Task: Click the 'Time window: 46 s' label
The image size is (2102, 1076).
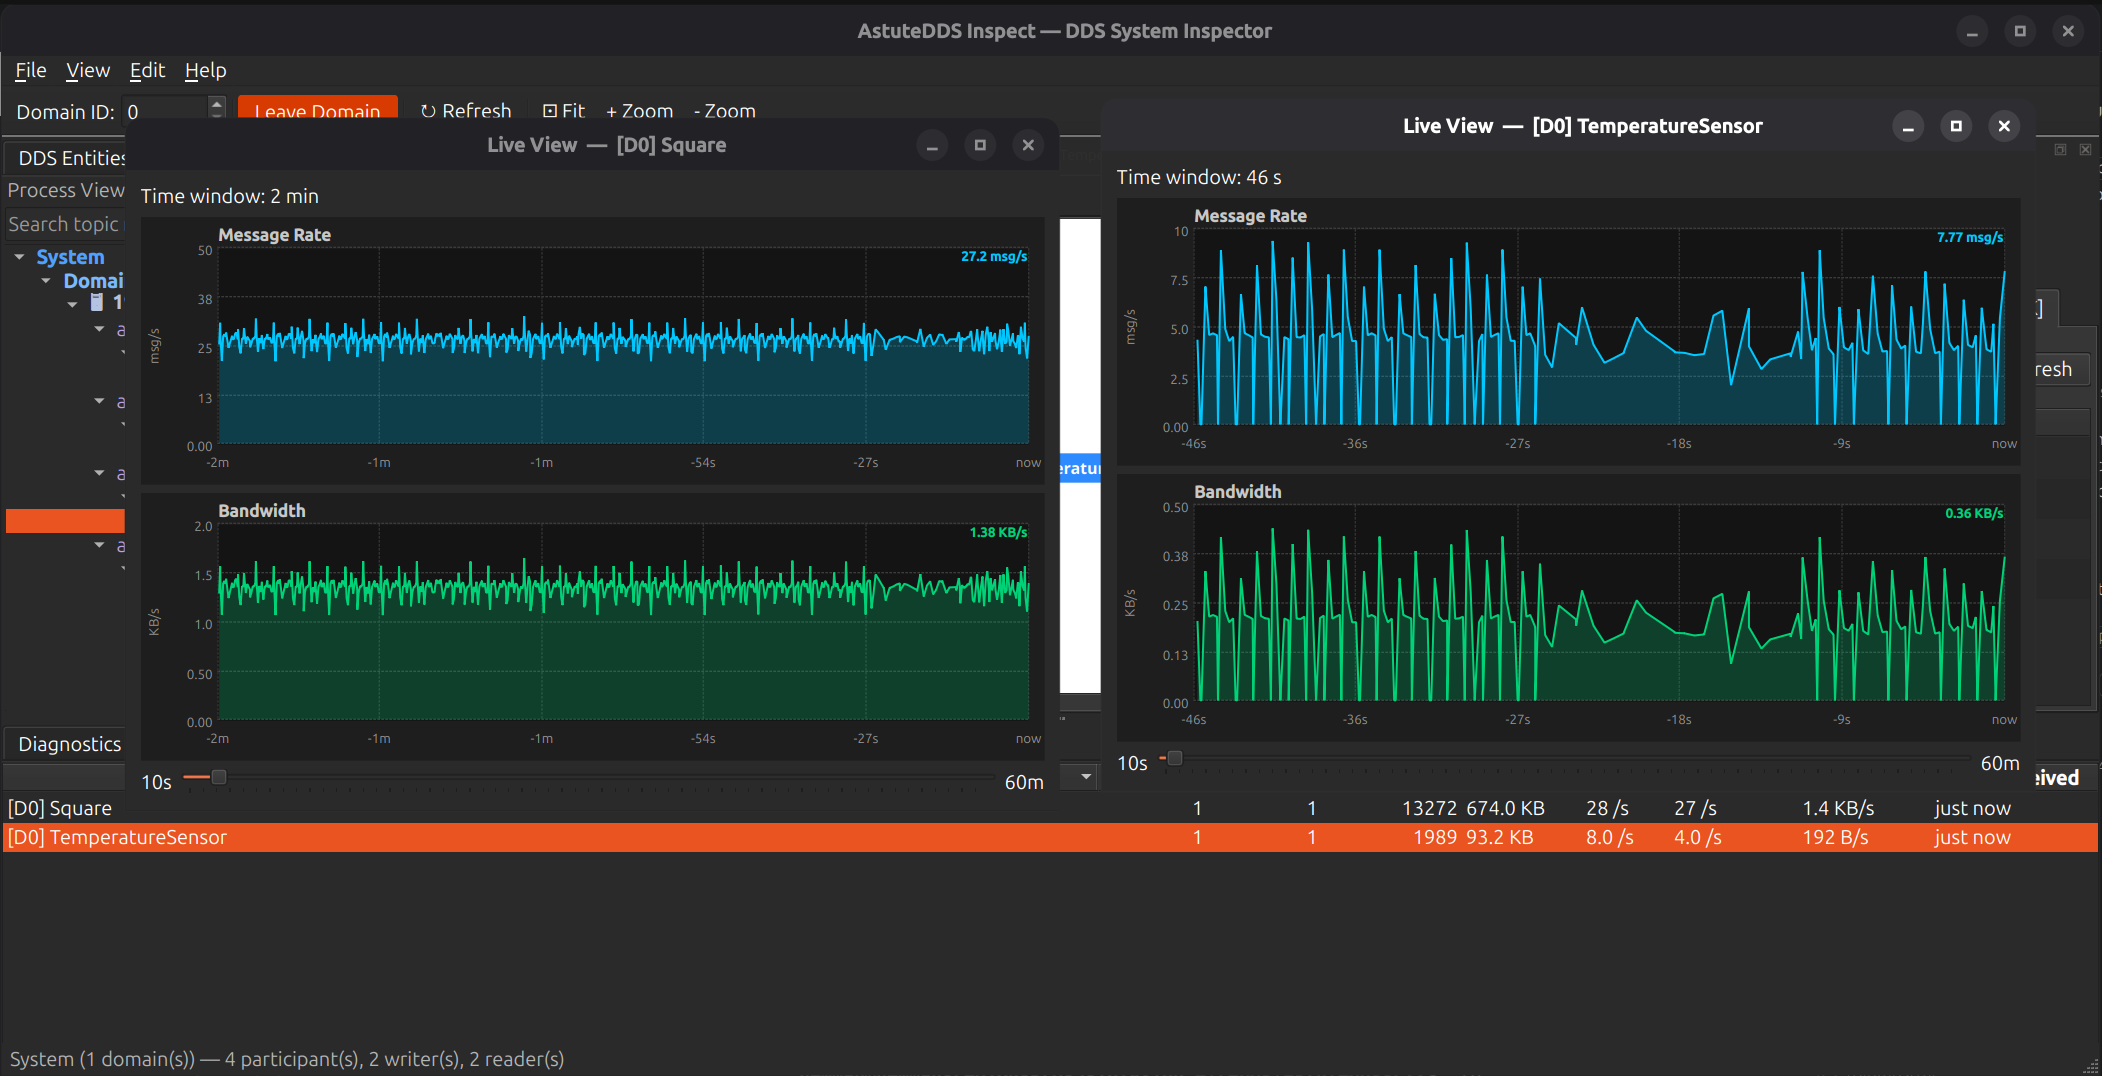Action: tap(1198, 177)
